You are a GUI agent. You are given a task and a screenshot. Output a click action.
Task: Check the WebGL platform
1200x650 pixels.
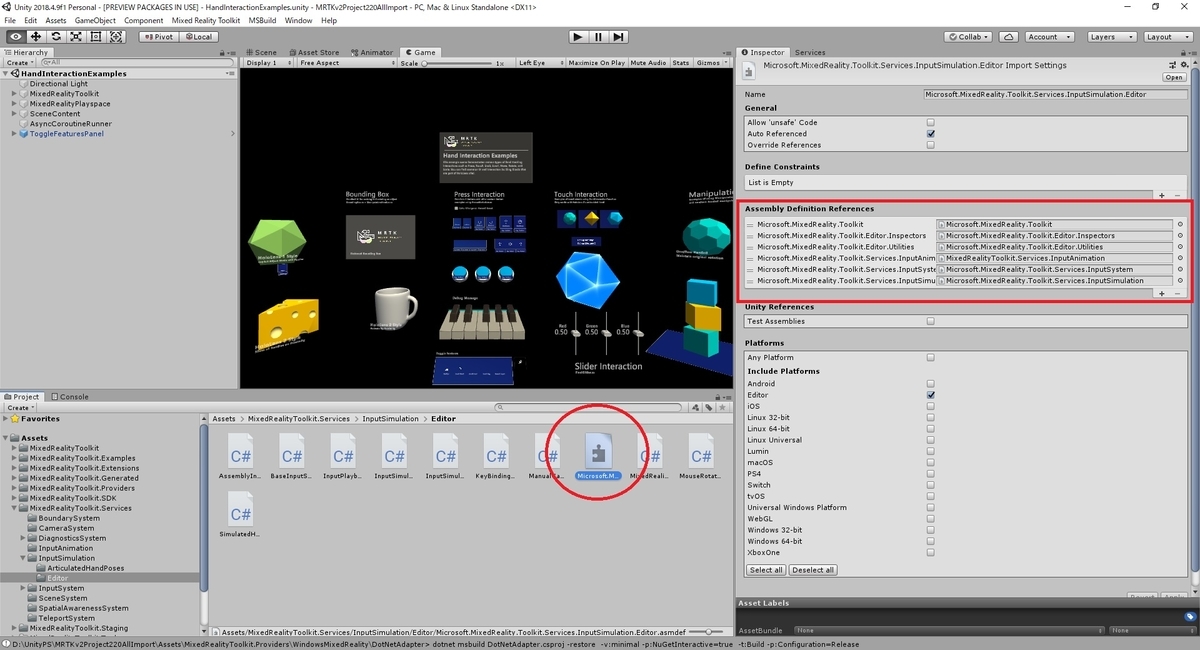tap(930, 519)
